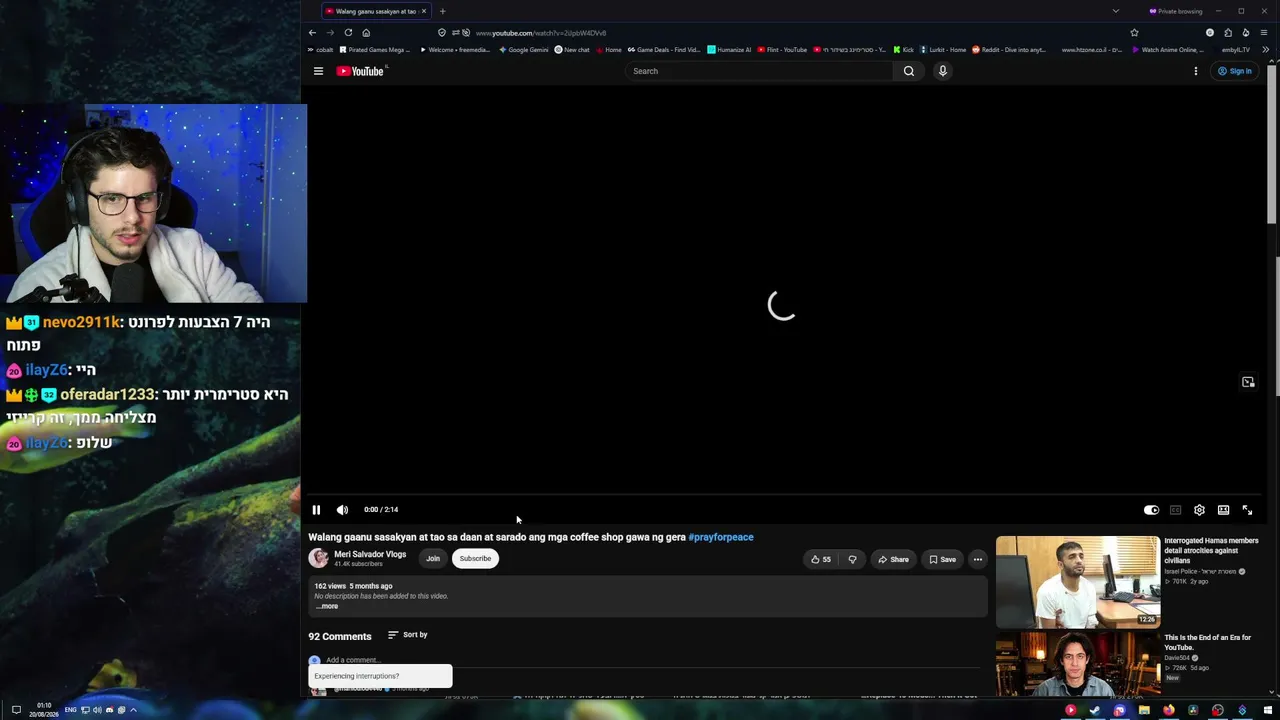This screenshot has height=720, width=1280.
Task: Open the 'Google Gemini' bookmark
Action: pyautogui.click(x=523, y=50)
